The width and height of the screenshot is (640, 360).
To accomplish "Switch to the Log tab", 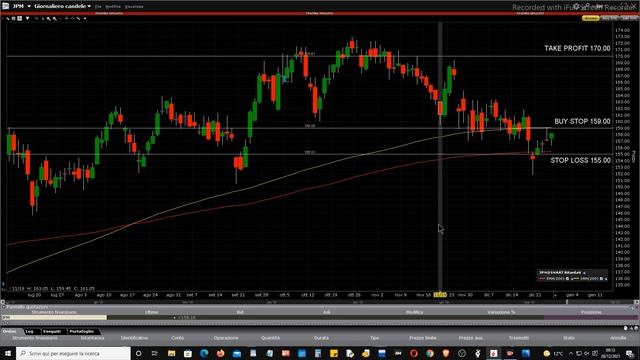I will 30,331.
